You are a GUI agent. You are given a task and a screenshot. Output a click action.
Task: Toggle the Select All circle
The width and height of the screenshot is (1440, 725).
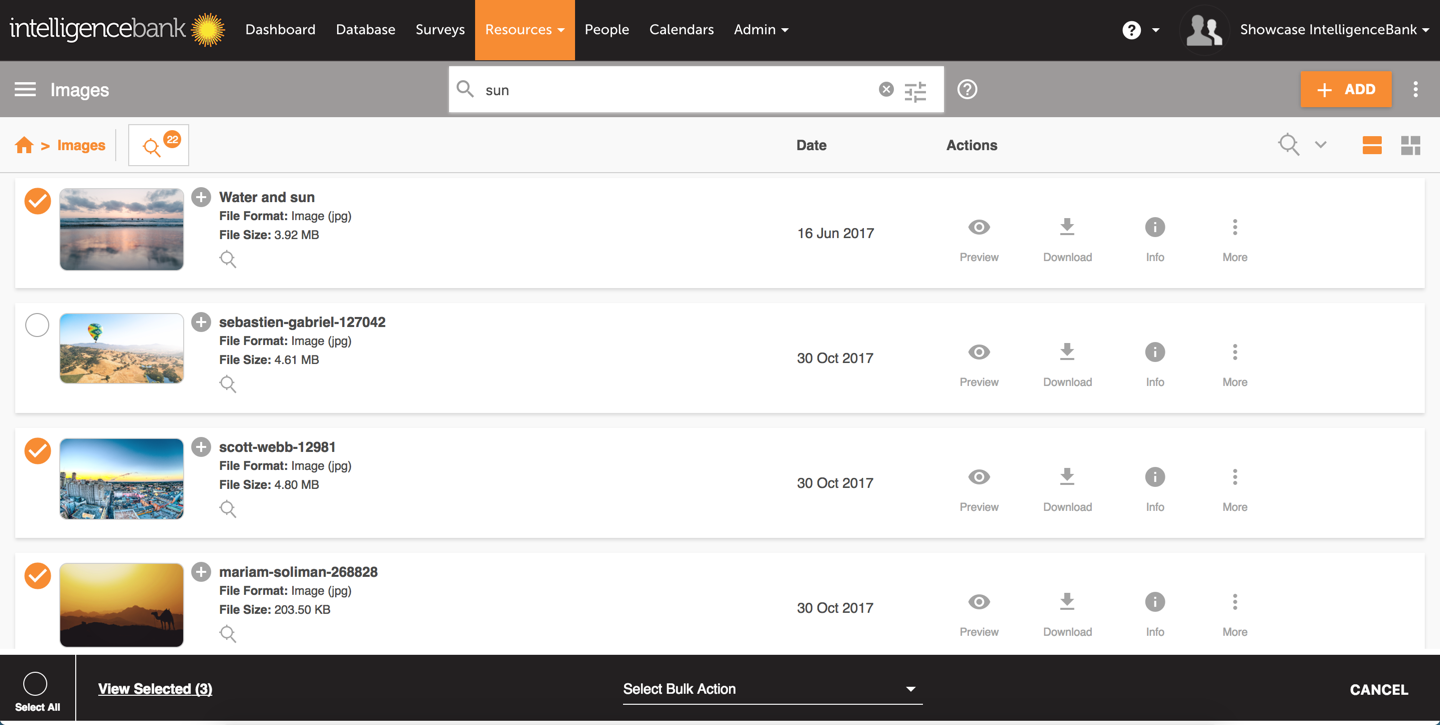pyautogui.click(x=36, y=684)
